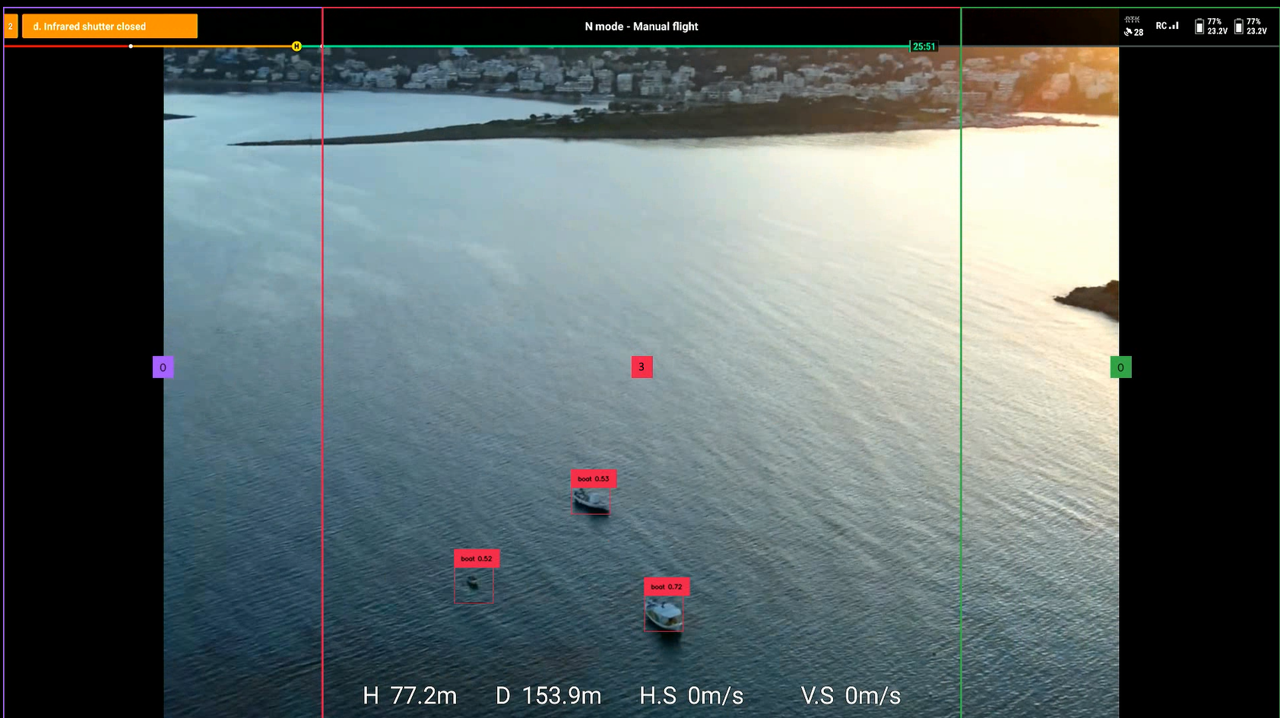Click the orange warning count badge "2"
1280x718 pixels.
[x=11, y=26]
